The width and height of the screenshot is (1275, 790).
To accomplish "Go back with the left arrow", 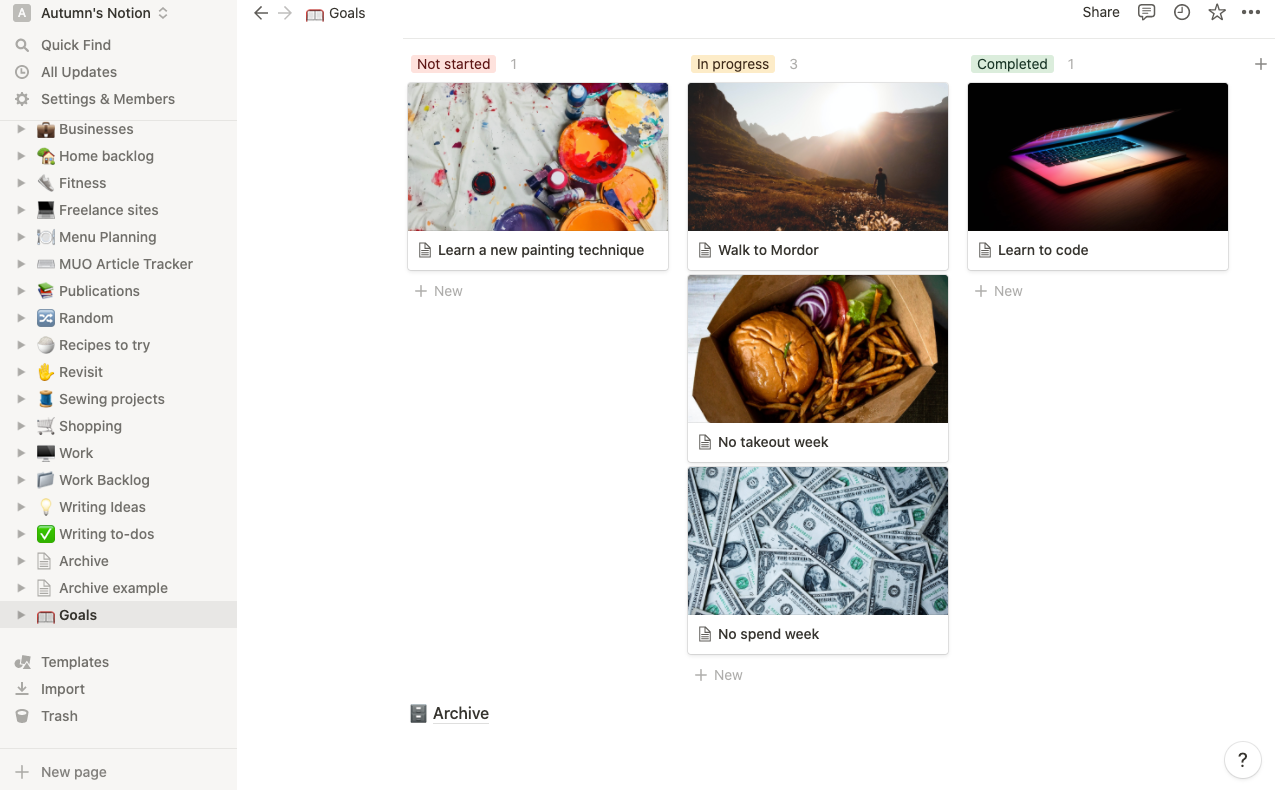I will click(x=261, y=13).
